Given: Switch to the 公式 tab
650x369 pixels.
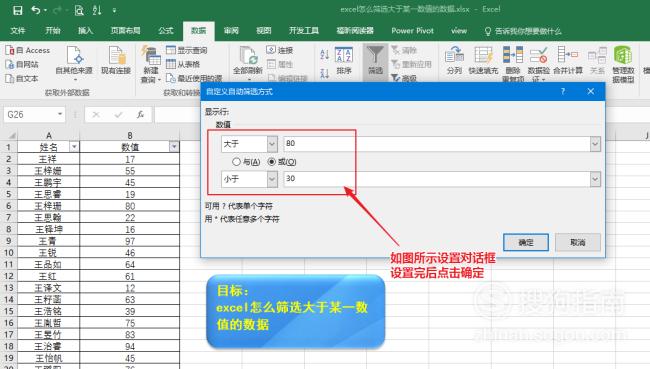Looking at the screenshot, I should click(x=165, y=31).
